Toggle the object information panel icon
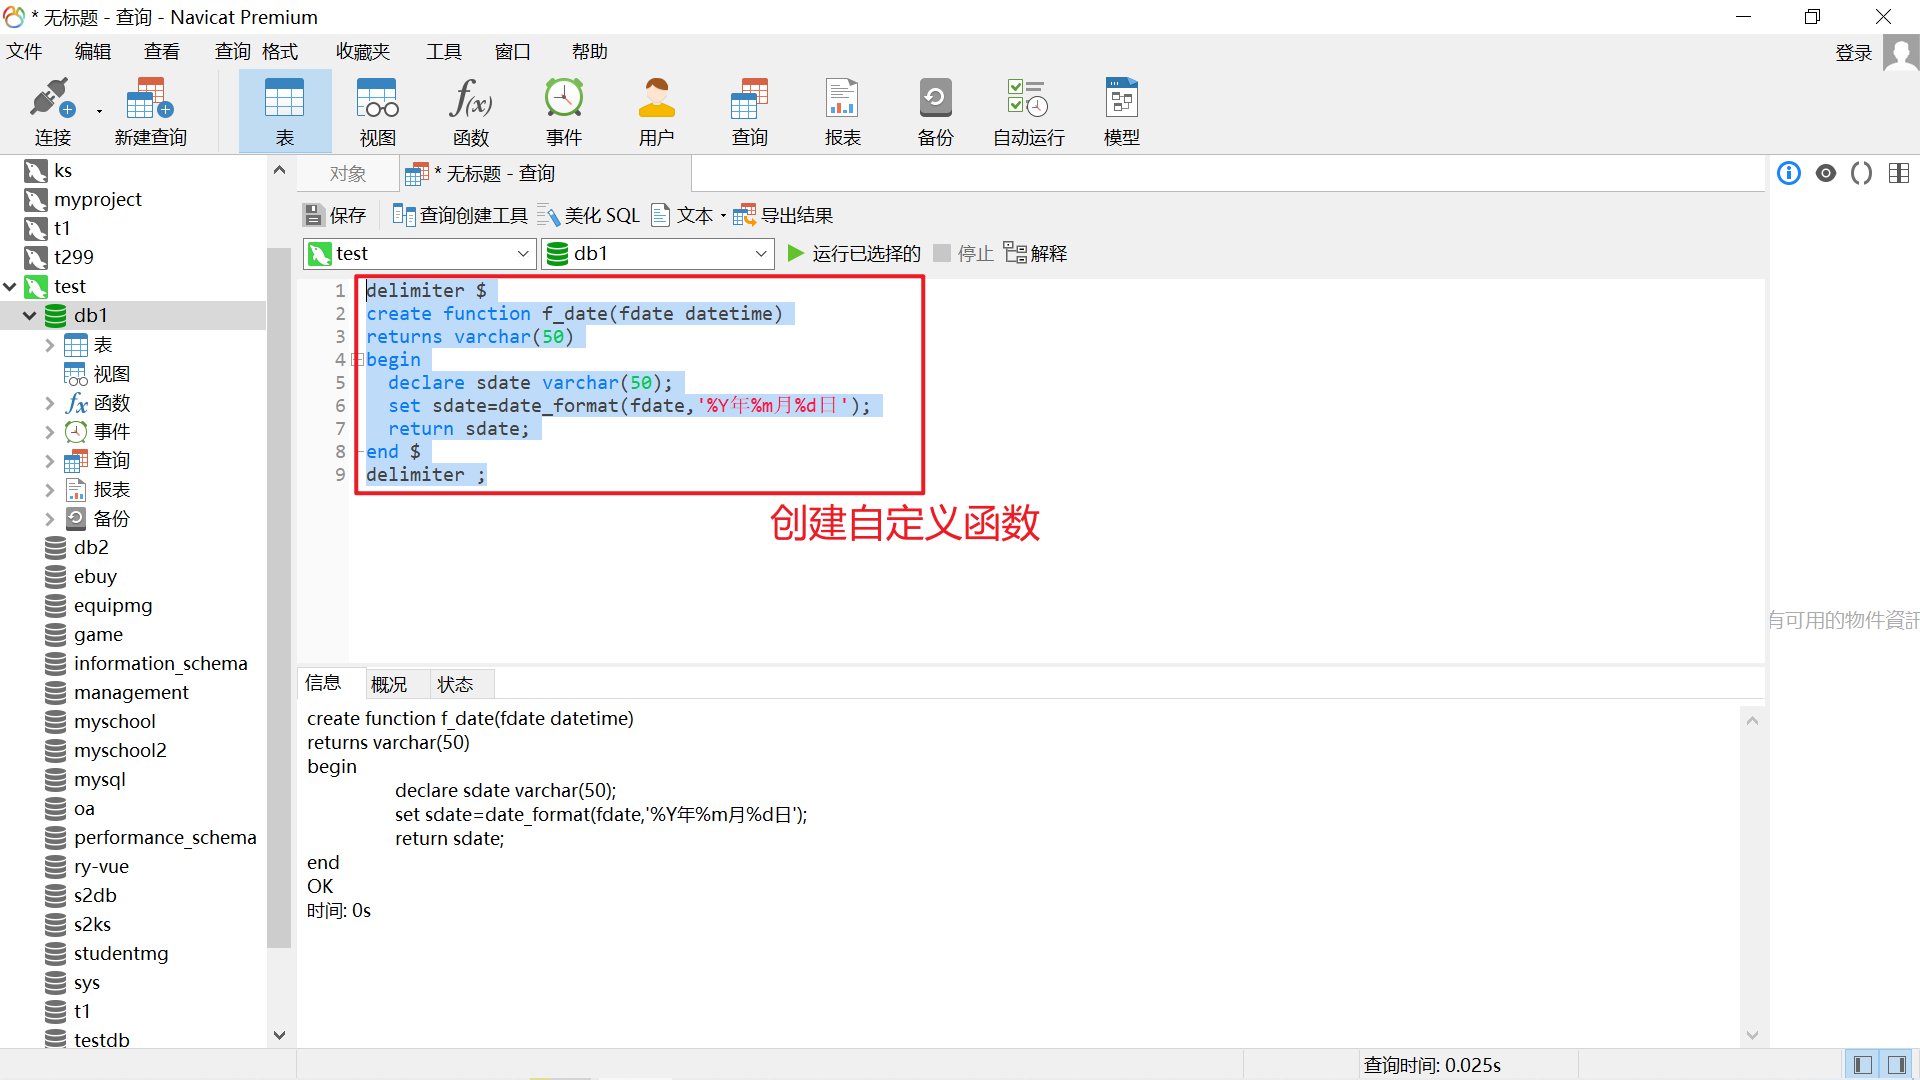 coord(1788,174)
